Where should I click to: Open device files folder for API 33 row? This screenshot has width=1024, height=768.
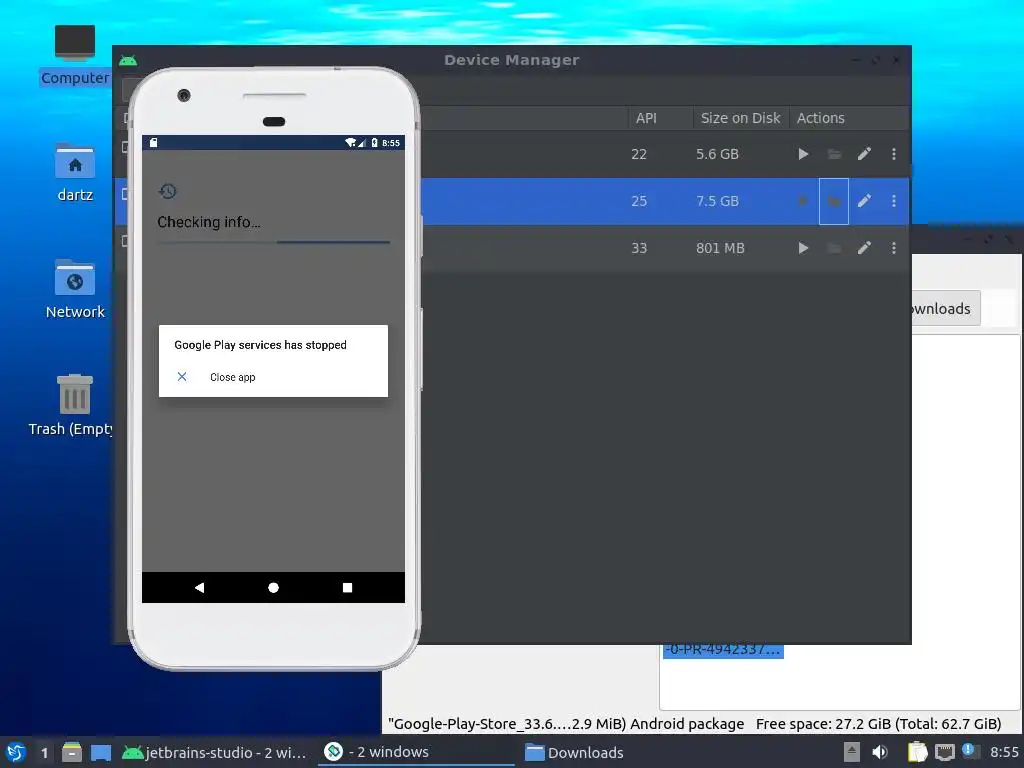(834, 248)
